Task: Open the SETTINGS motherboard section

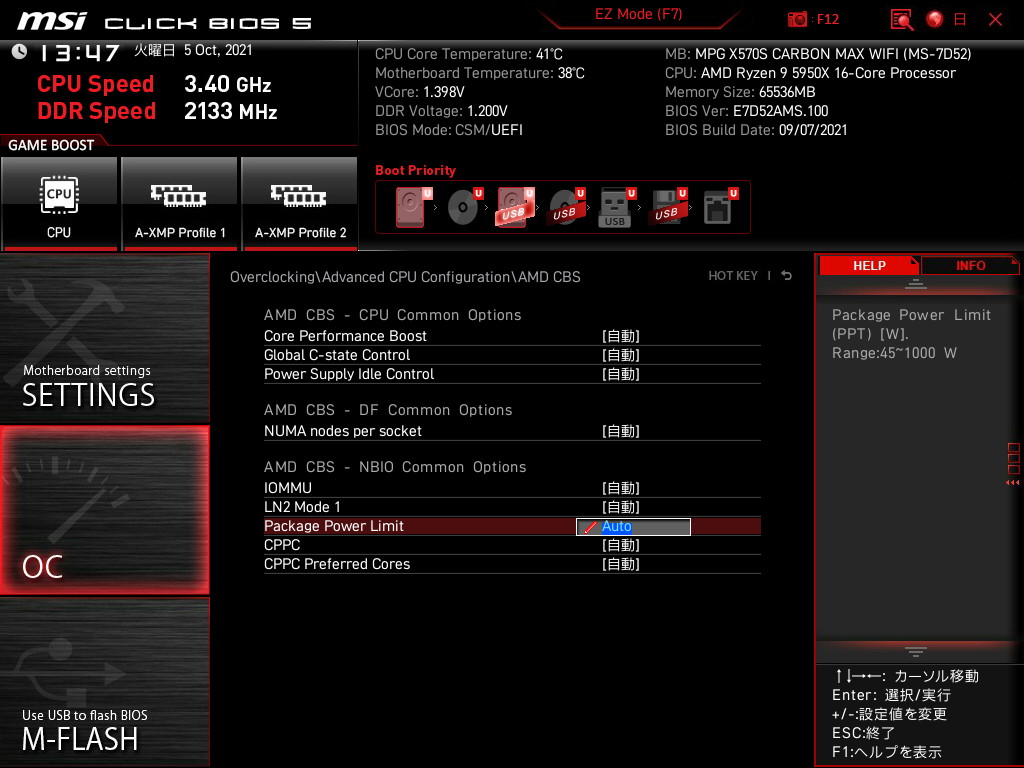Action: click(105, 339)
